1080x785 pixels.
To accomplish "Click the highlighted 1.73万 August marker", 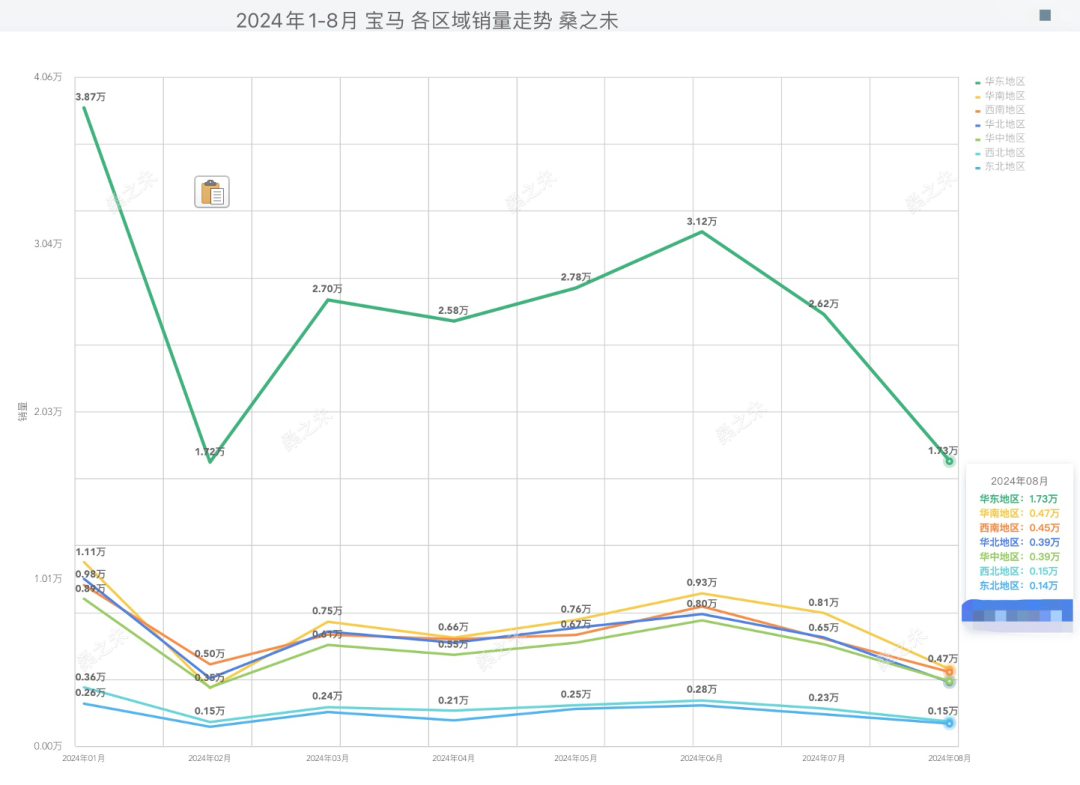I will point(949,461).
